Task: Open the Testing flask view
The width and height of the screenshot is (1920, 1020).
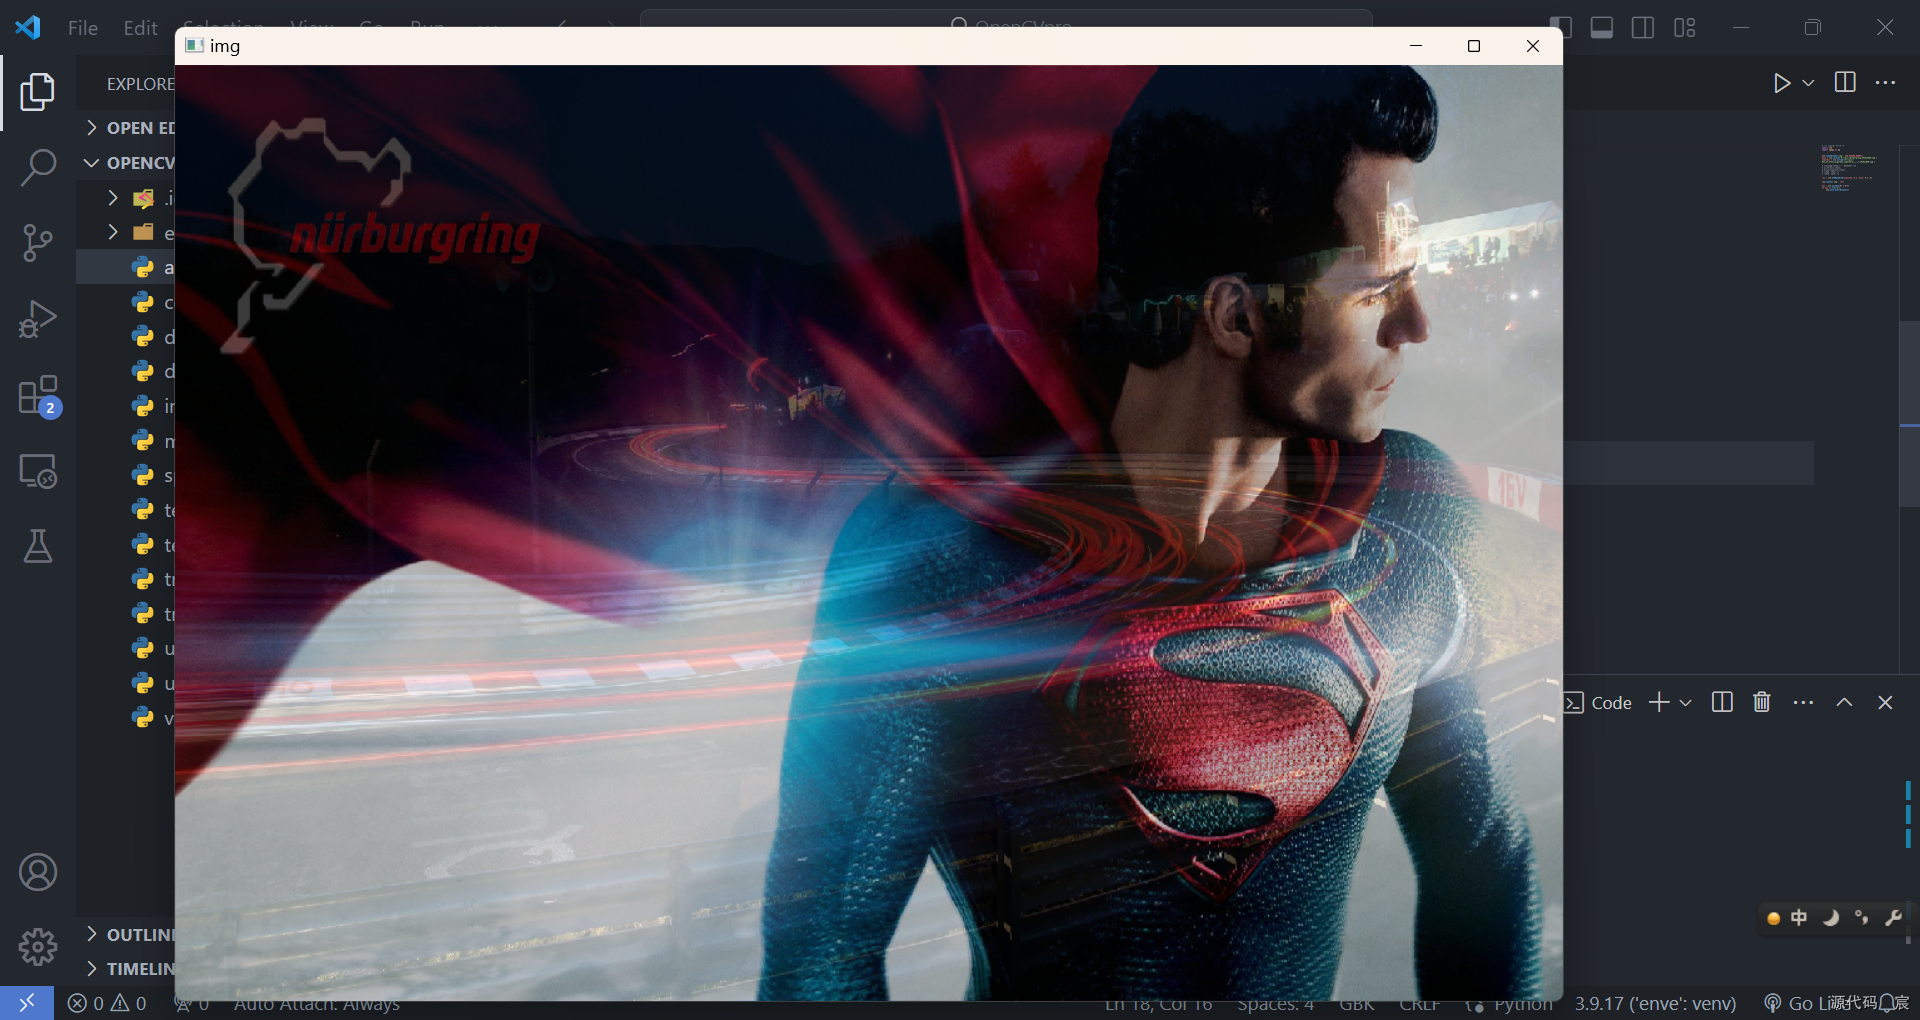Action: (x=38, y=546)
